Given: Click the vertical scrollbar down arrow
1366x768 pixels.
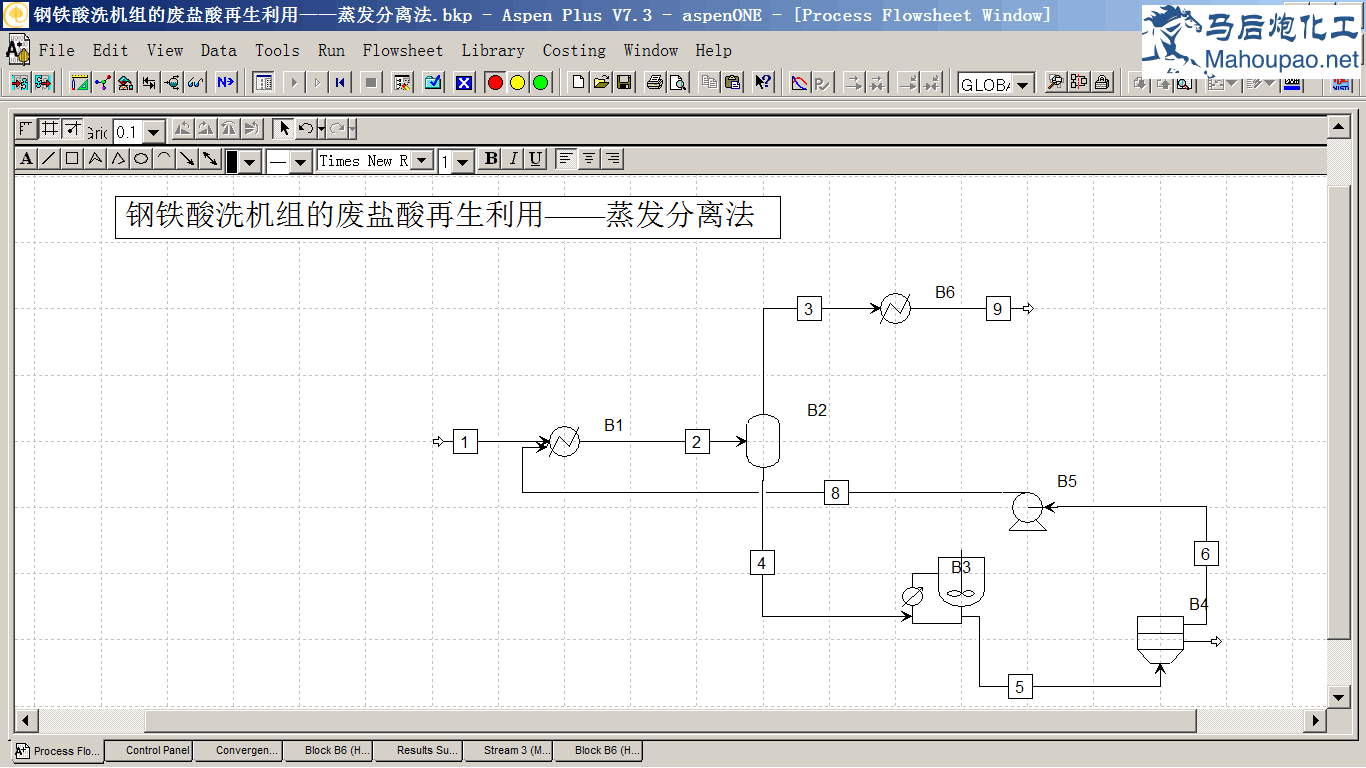Looking at the screenshot, I should 1338,696.
